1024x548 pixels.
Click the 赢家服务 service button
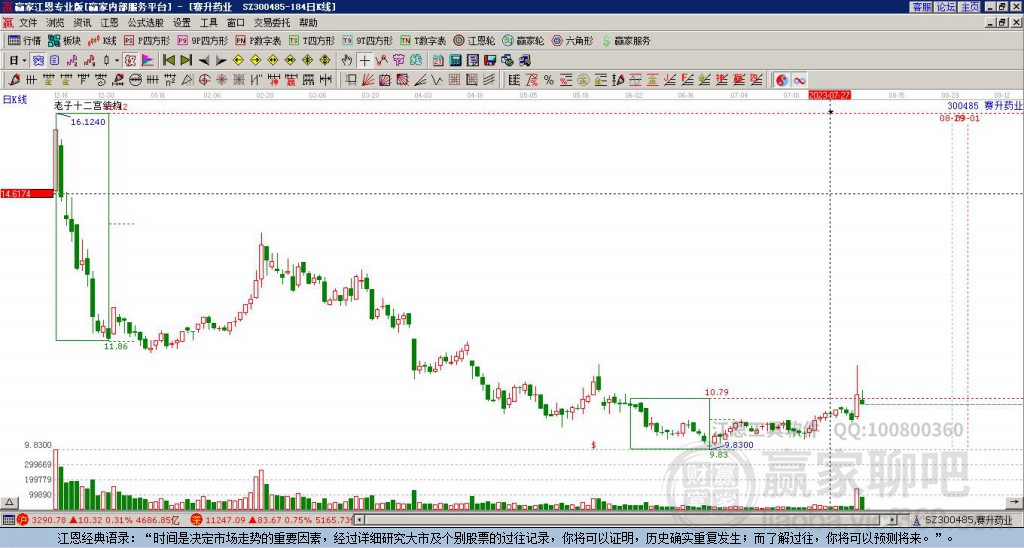[x=626, y=40]
